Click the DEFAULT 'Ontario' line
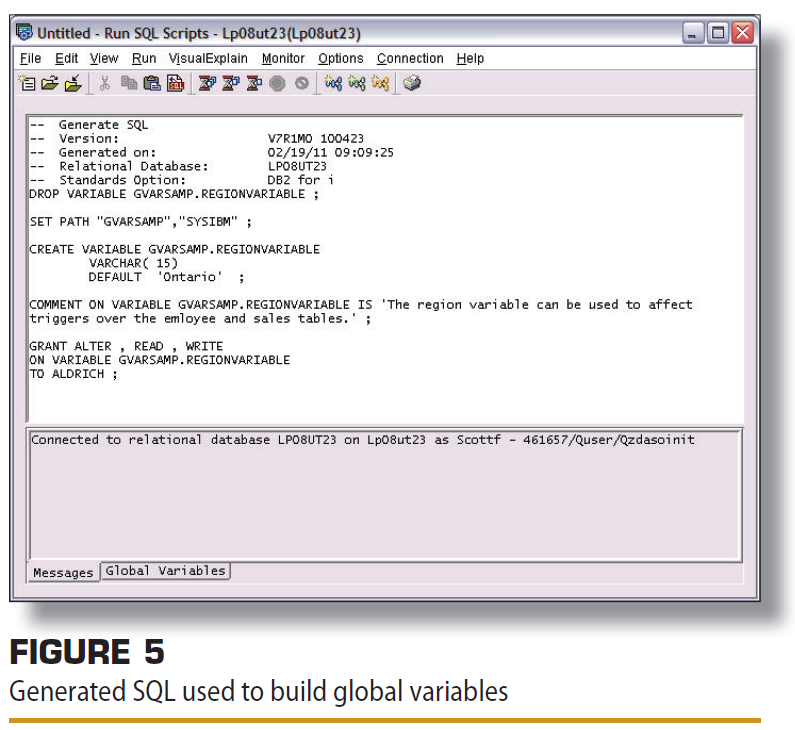 (166, 277)
